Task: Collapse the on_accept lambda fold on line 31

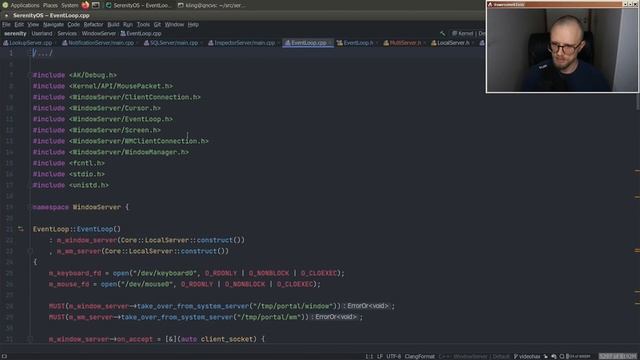Action: (x=30, y=339)
